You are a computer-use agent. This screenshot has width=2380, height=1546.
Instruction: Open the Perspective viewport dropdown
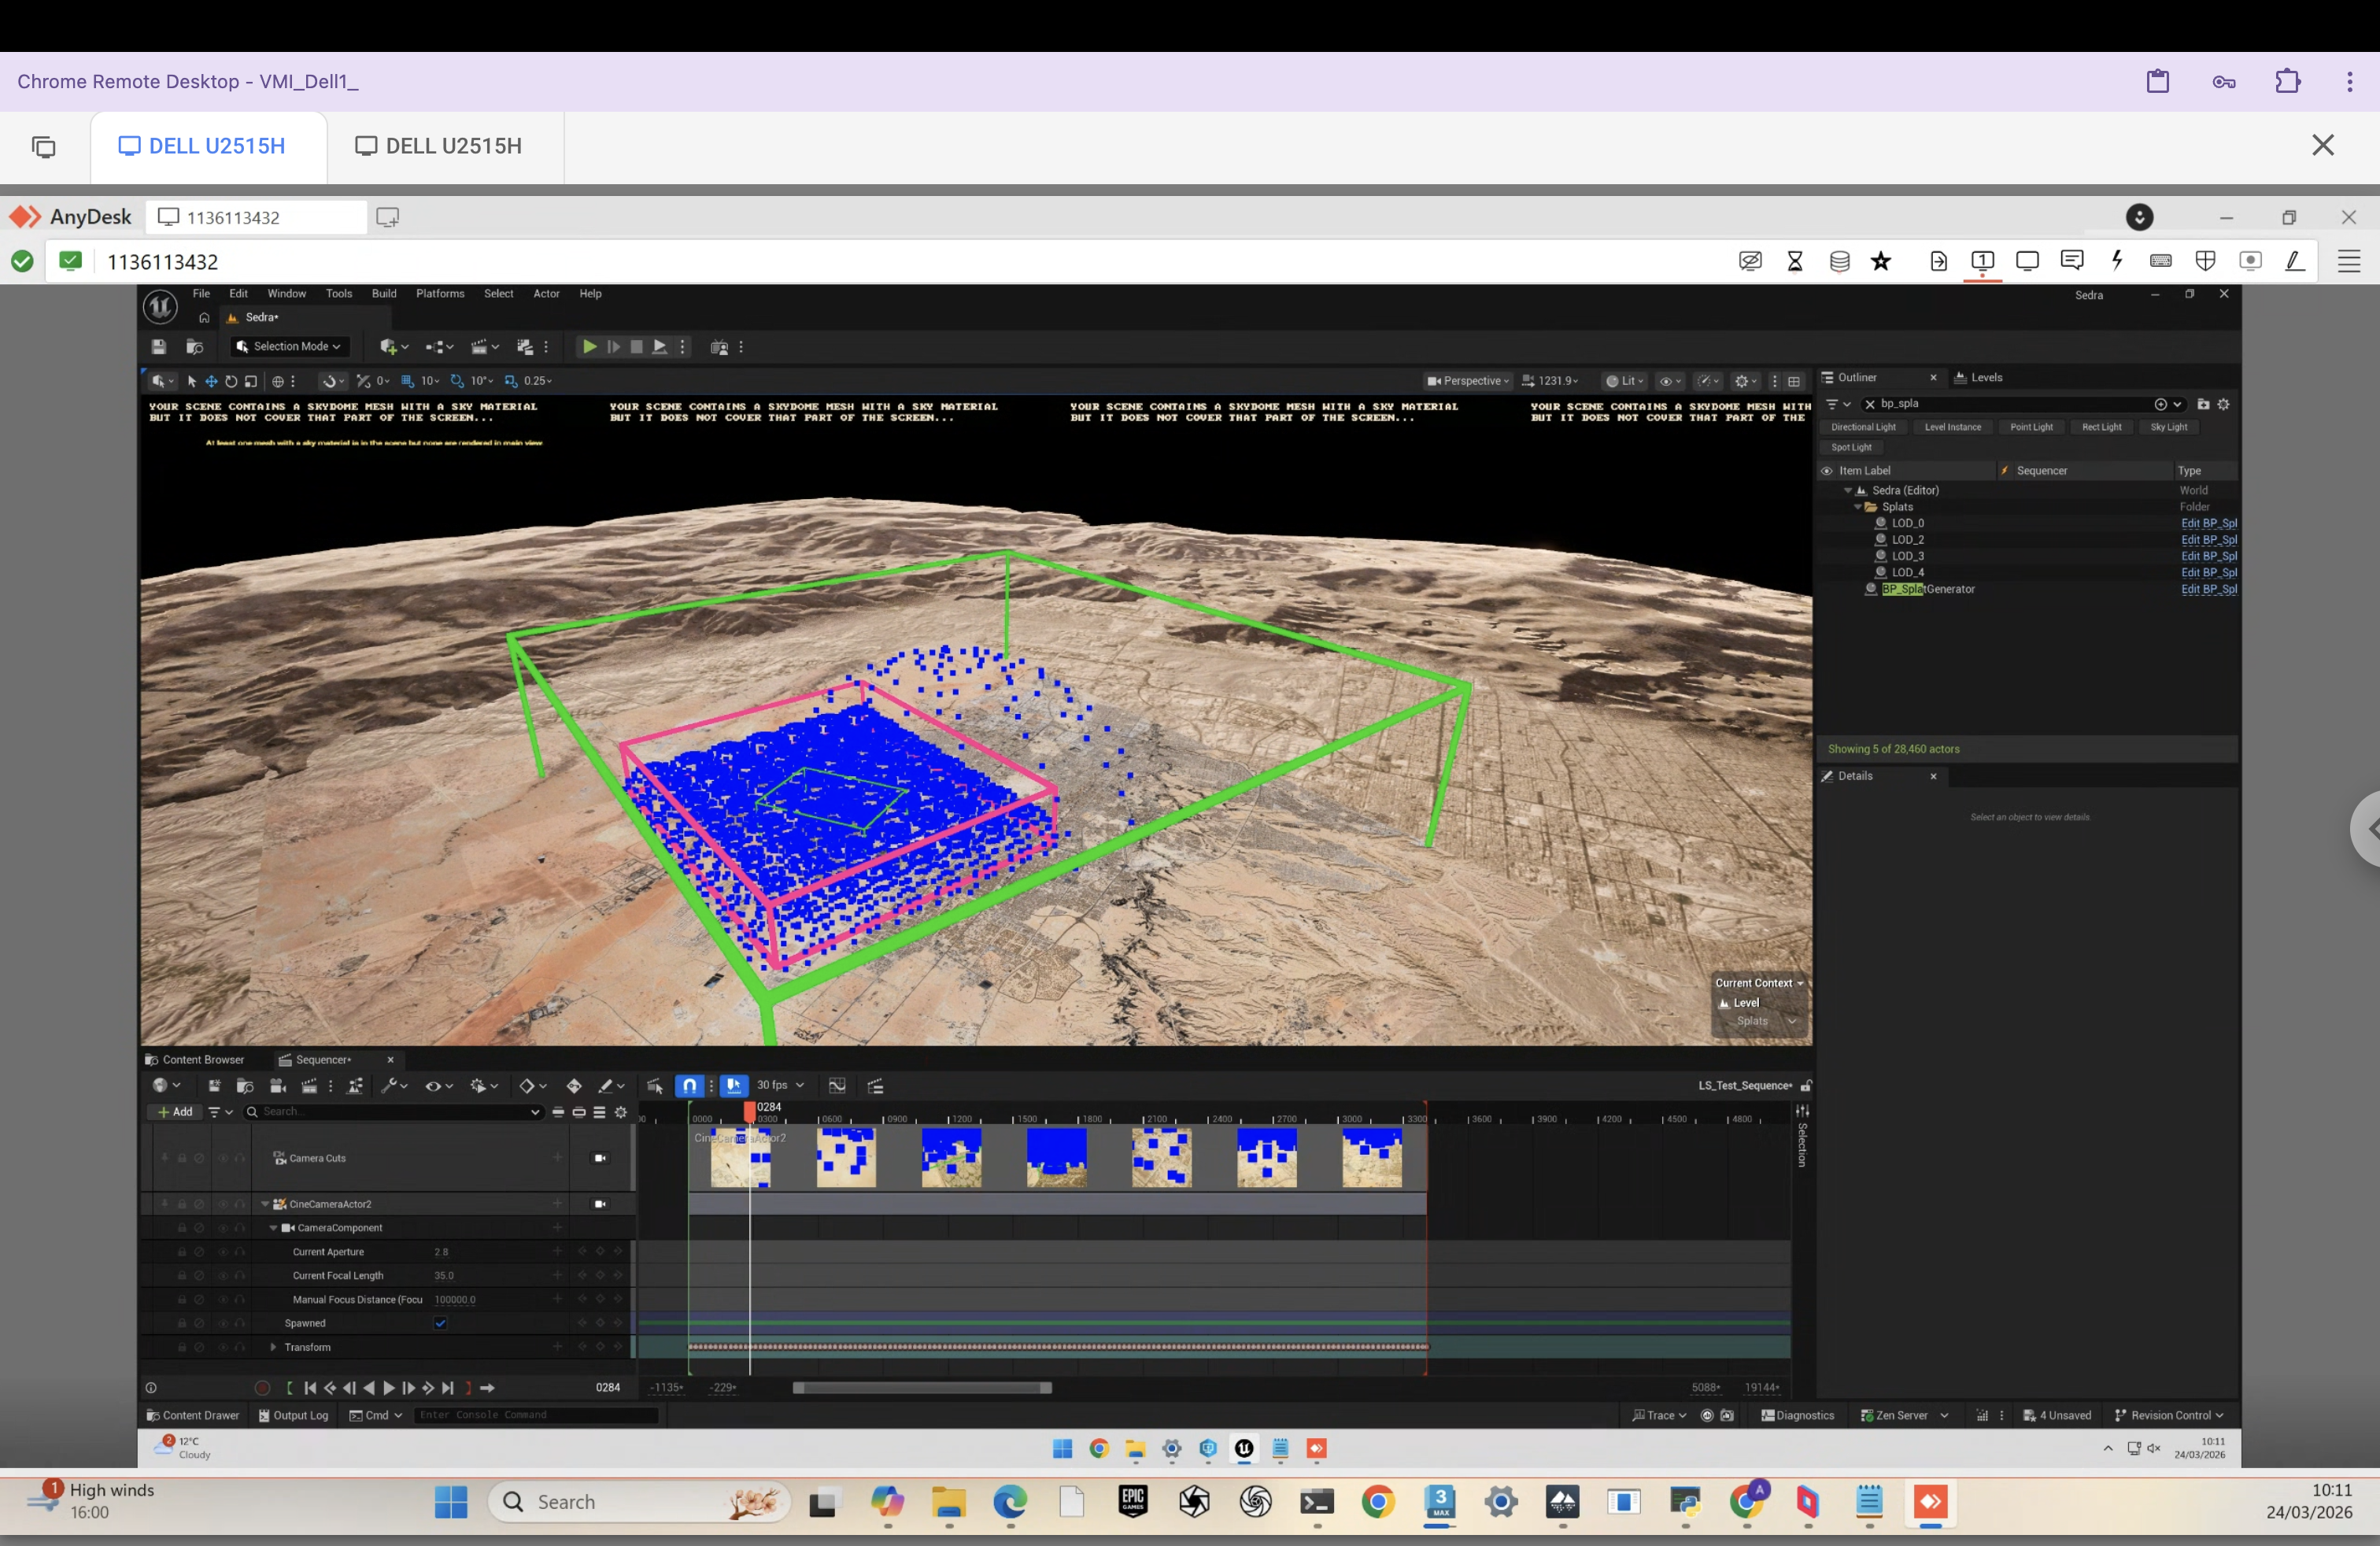tap(1468, 380)
